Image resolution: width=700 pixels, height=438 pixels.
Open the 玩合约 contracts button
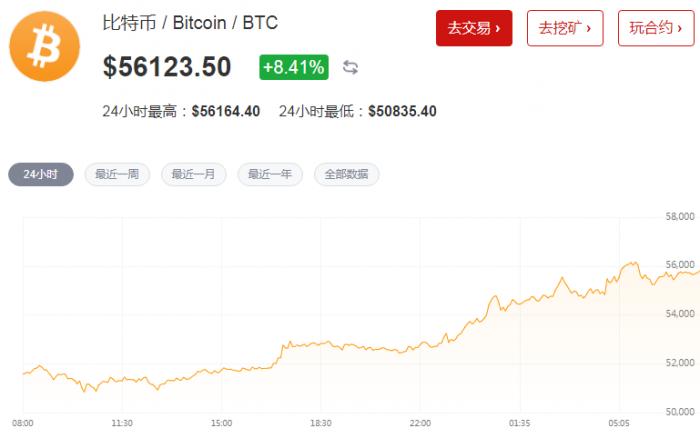tap(655, 28)
